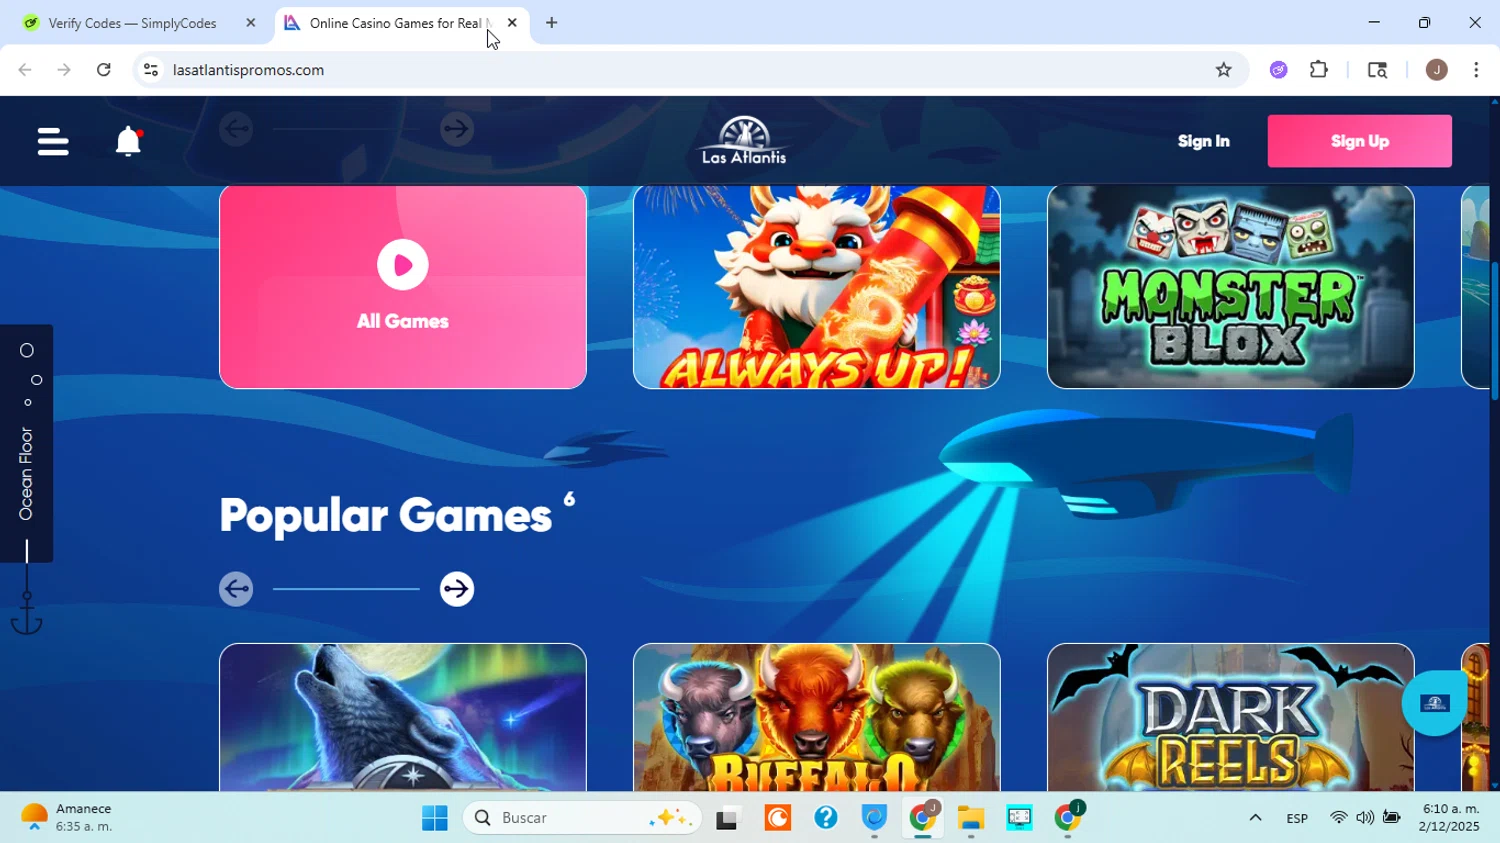Open the Dark Reels game thumbnail
The image size is (1500, 843).
[x=1231, y=717]
